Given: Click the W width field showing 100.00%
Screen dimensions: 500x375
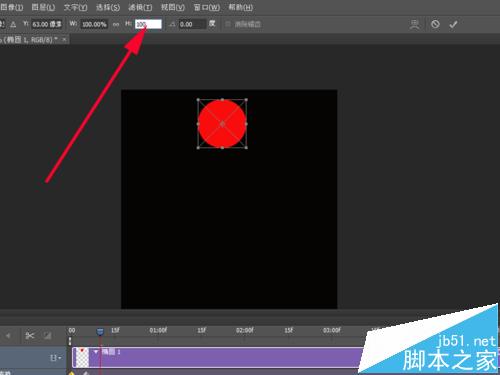Looking at the screenshot, I should (x=94, y=24).
